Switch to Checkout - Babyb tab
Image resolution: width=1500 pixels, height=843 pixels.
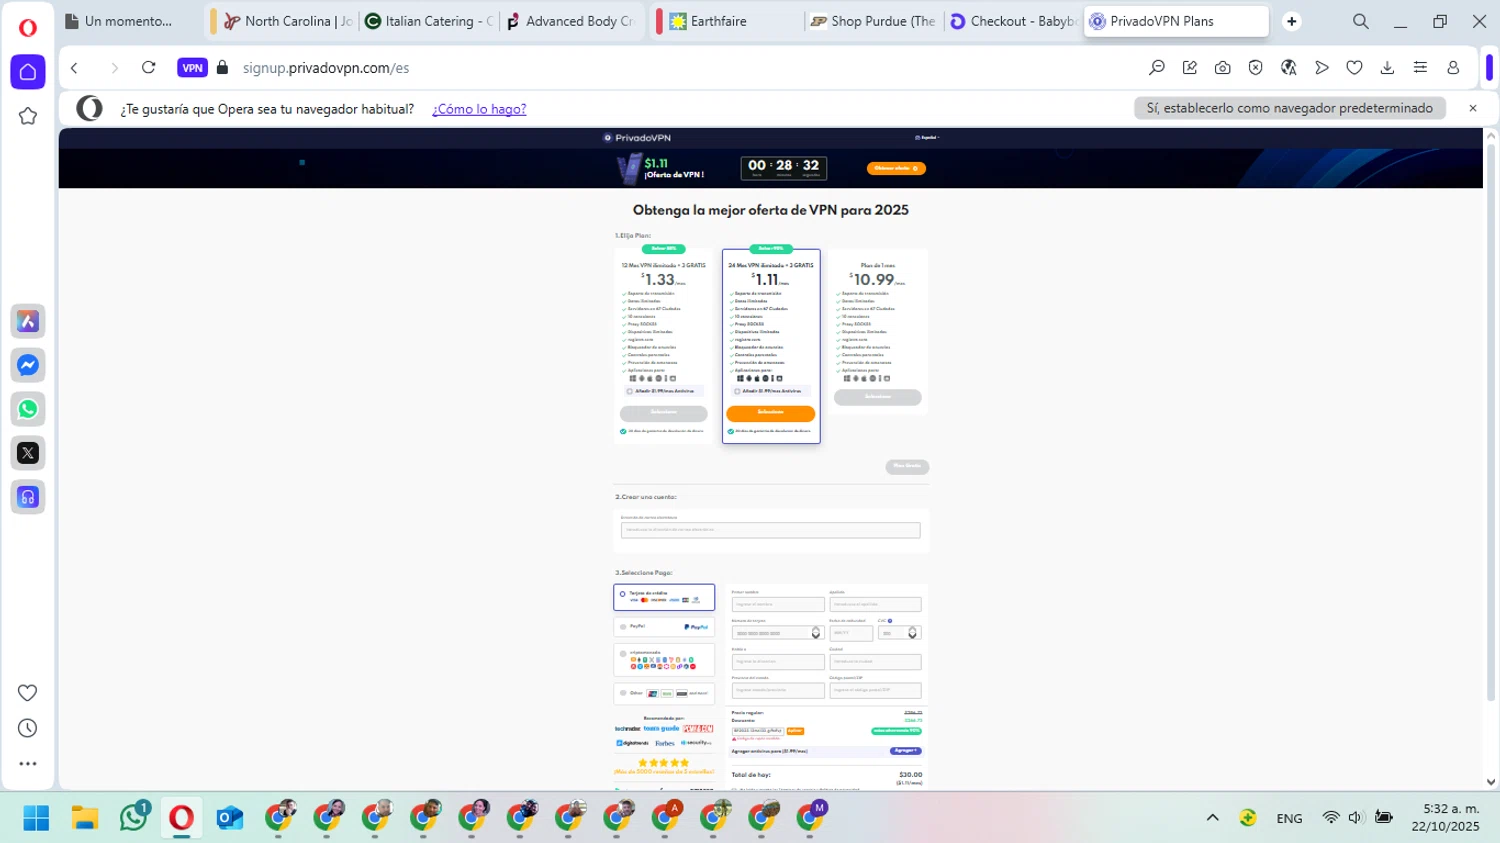(1012, 21)
